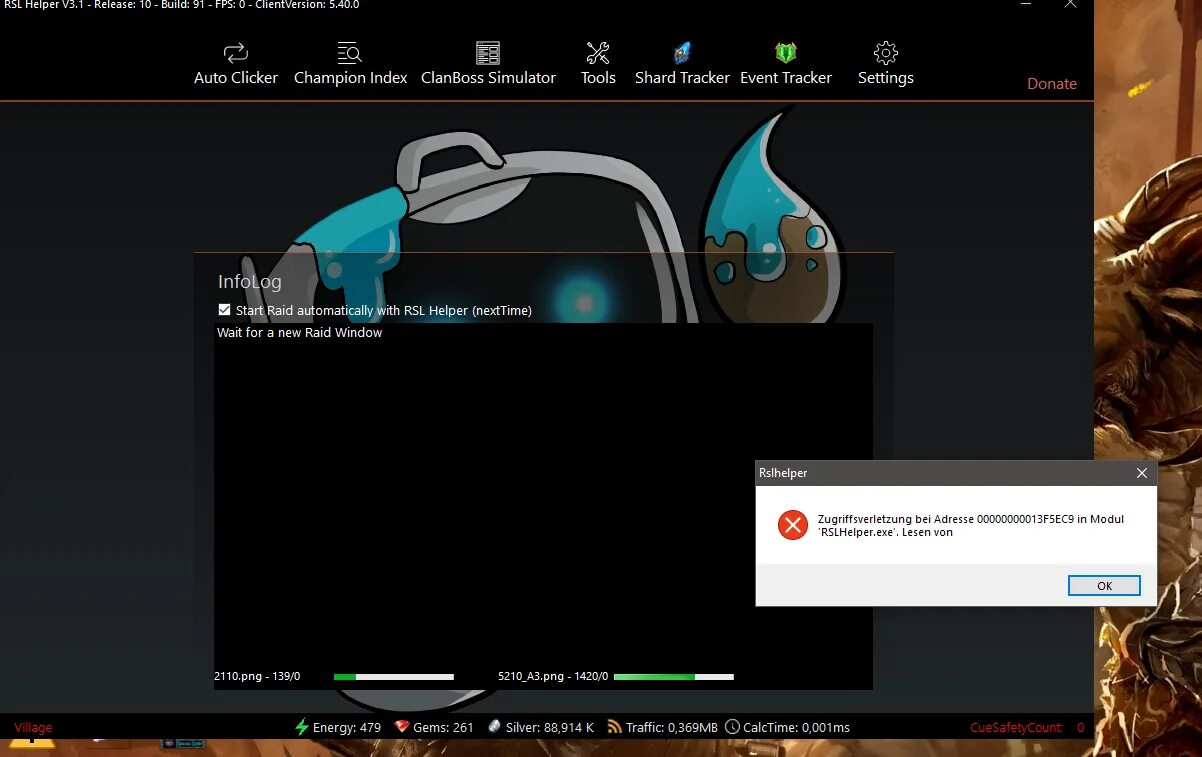Image resolution: width=1202 pixels, height=757 pixels.
Task: Click OK in the Rslhelper error dialog
Action: click(x=1104, y=586)
